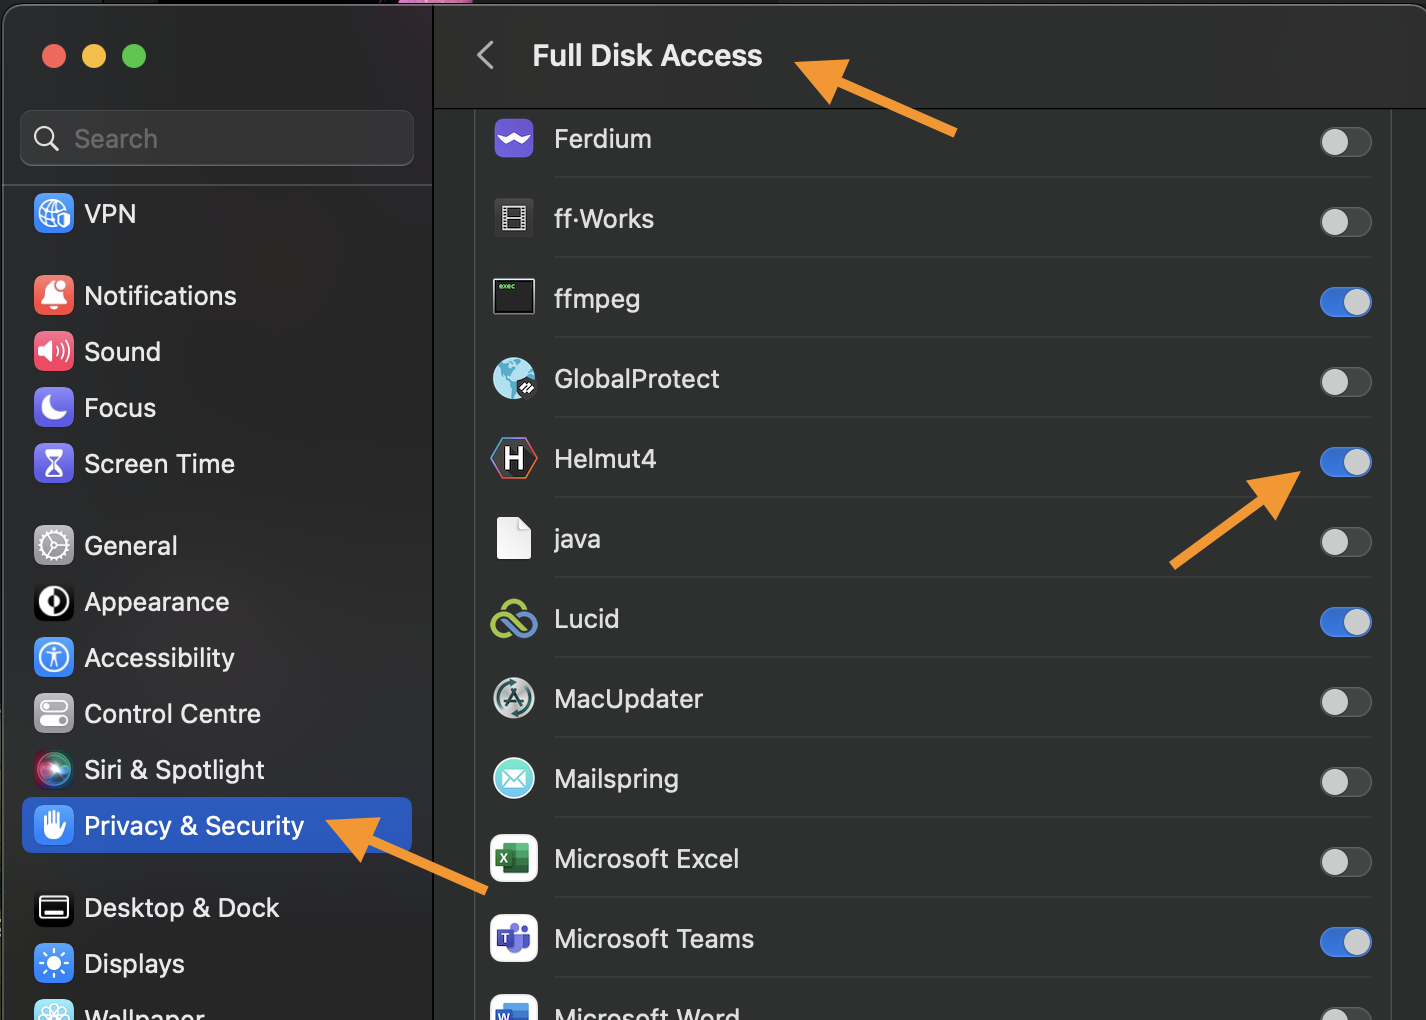Open Notifications settings in sidebar

pyautogui.click(x=160, y=296)
